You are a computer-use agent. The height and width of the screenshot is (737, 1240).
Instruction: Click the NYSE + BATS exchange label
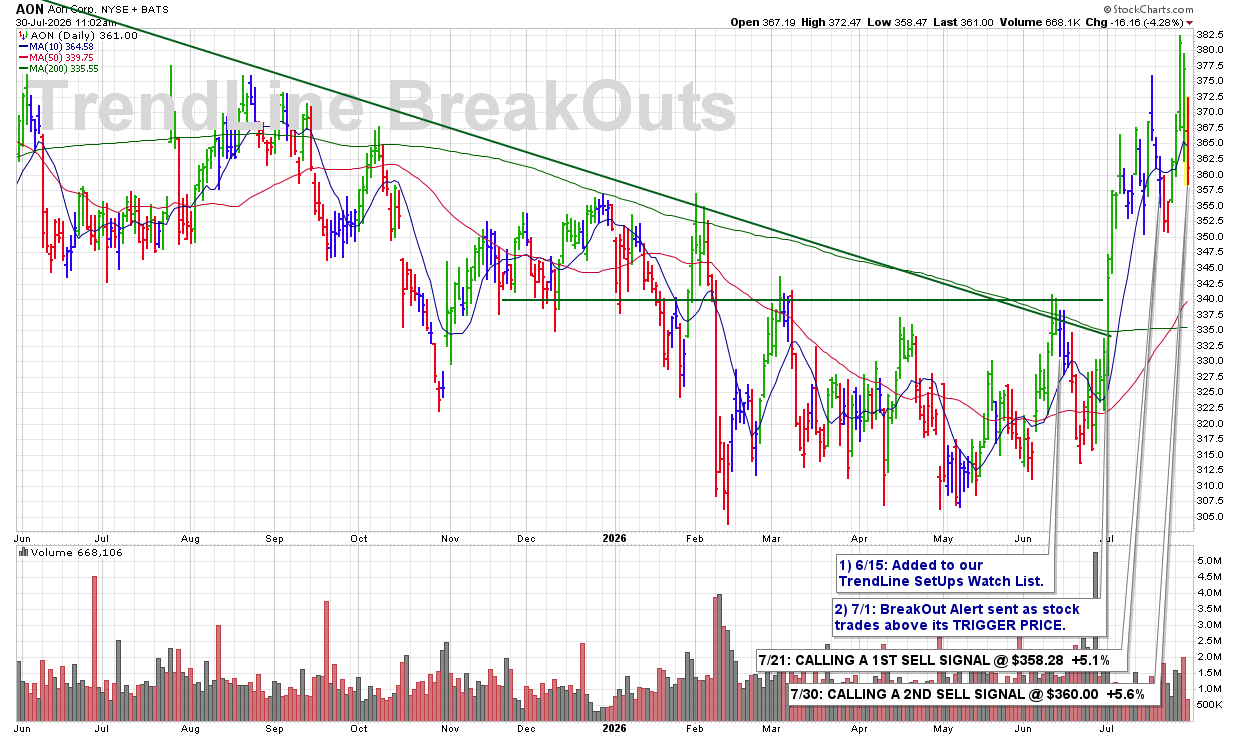[x=133, y=9]
